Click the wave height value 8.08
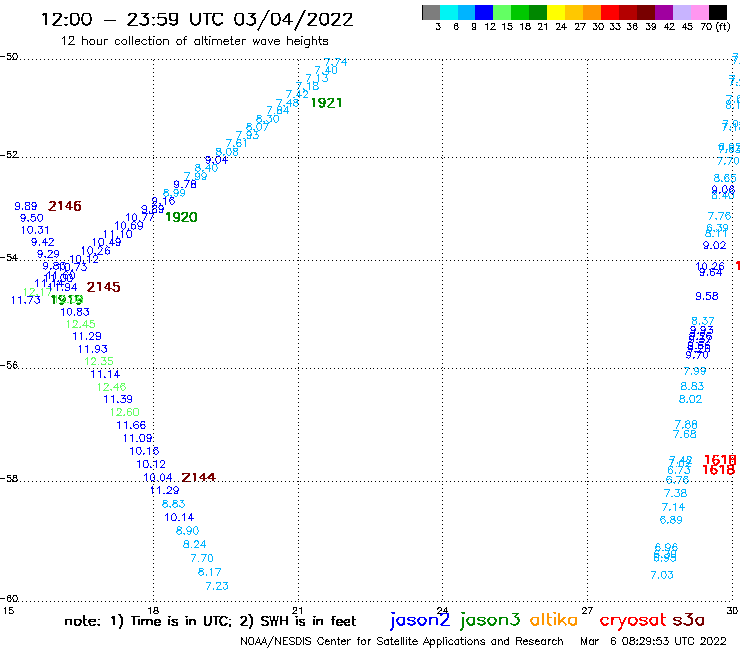 [227, 152]
